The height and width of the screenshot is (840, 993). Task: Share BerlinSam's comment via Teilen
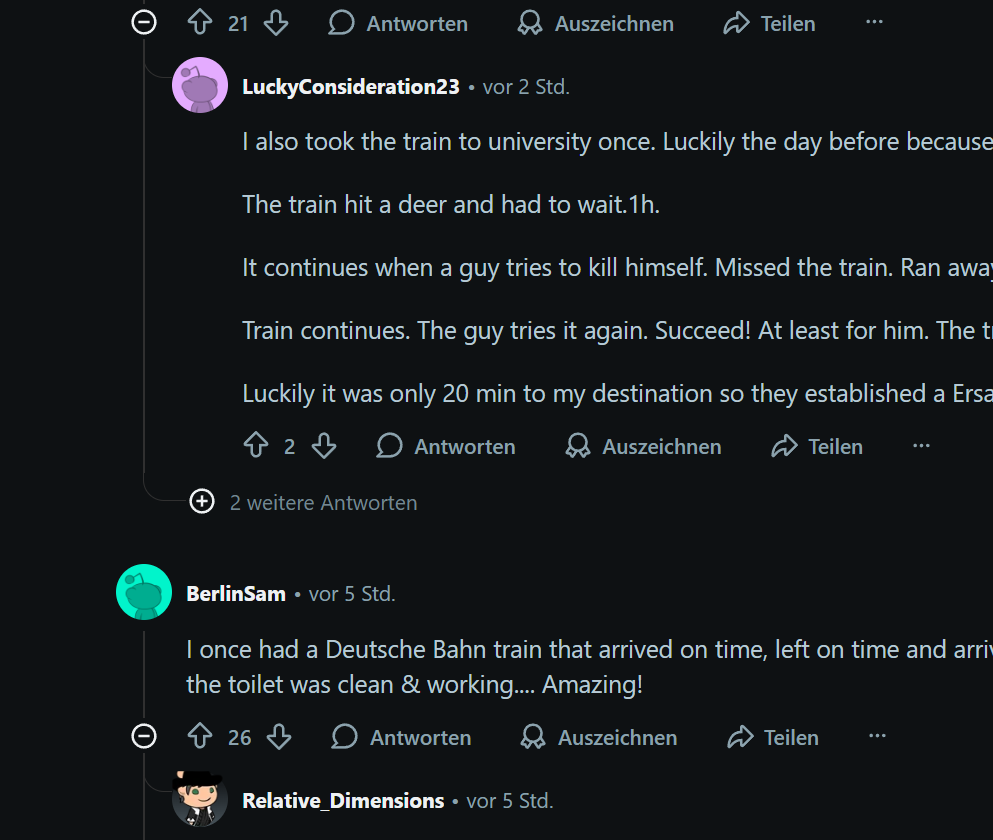pos(773,737)
